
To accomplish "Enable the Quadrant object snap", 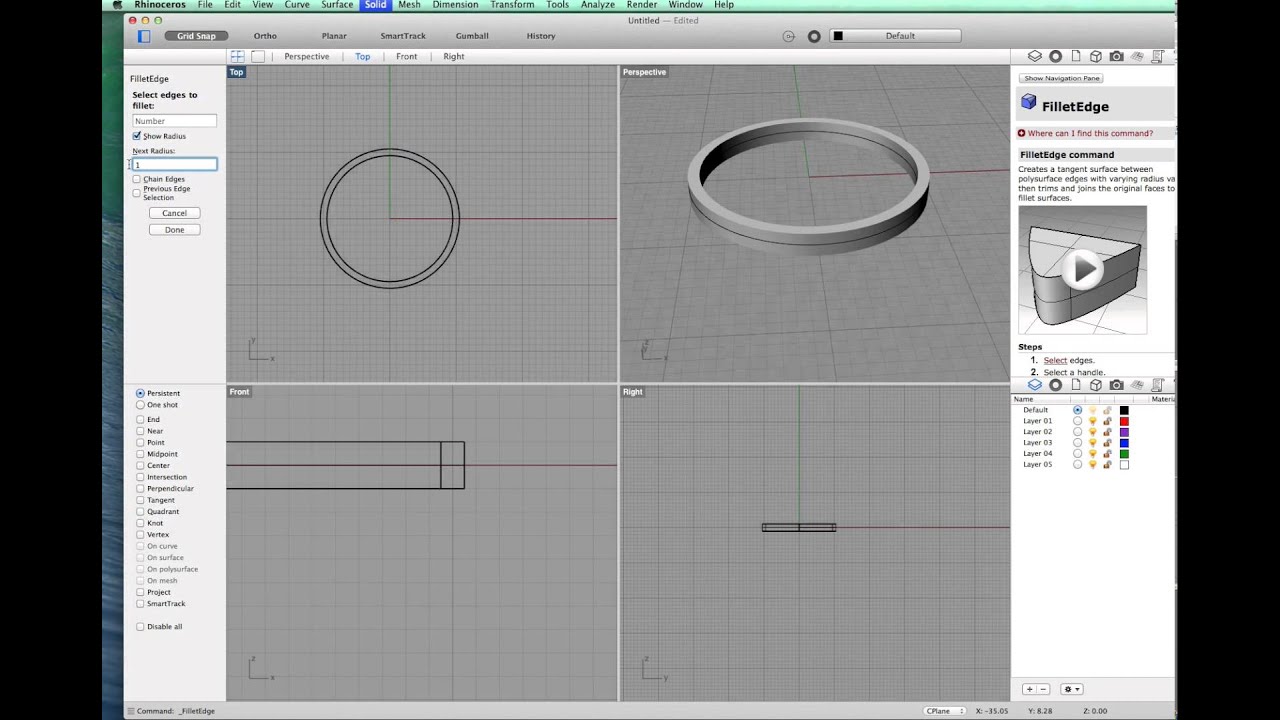I will click(x=140, y=511).
